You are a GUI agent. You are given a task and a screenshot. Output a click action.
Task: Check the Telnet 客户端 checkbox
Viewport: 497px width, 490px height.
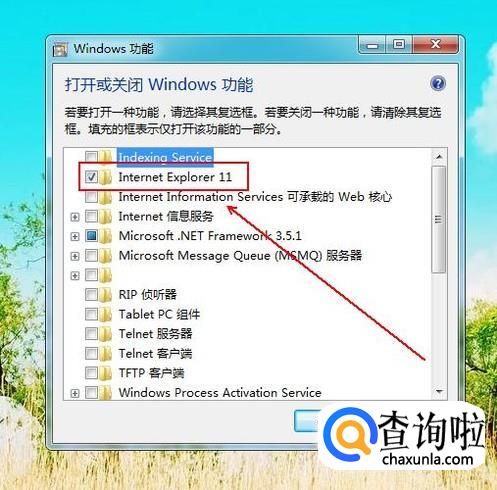pyautogui.click(x=91, y=353)
